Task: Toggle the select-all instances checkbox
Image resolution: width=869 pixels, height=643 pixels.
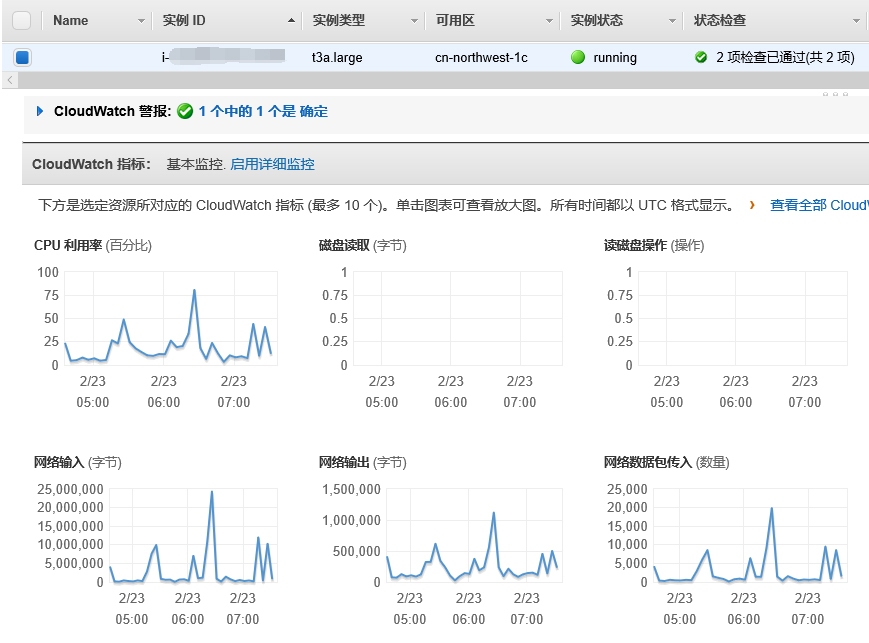Action: [x=22, y=20]
